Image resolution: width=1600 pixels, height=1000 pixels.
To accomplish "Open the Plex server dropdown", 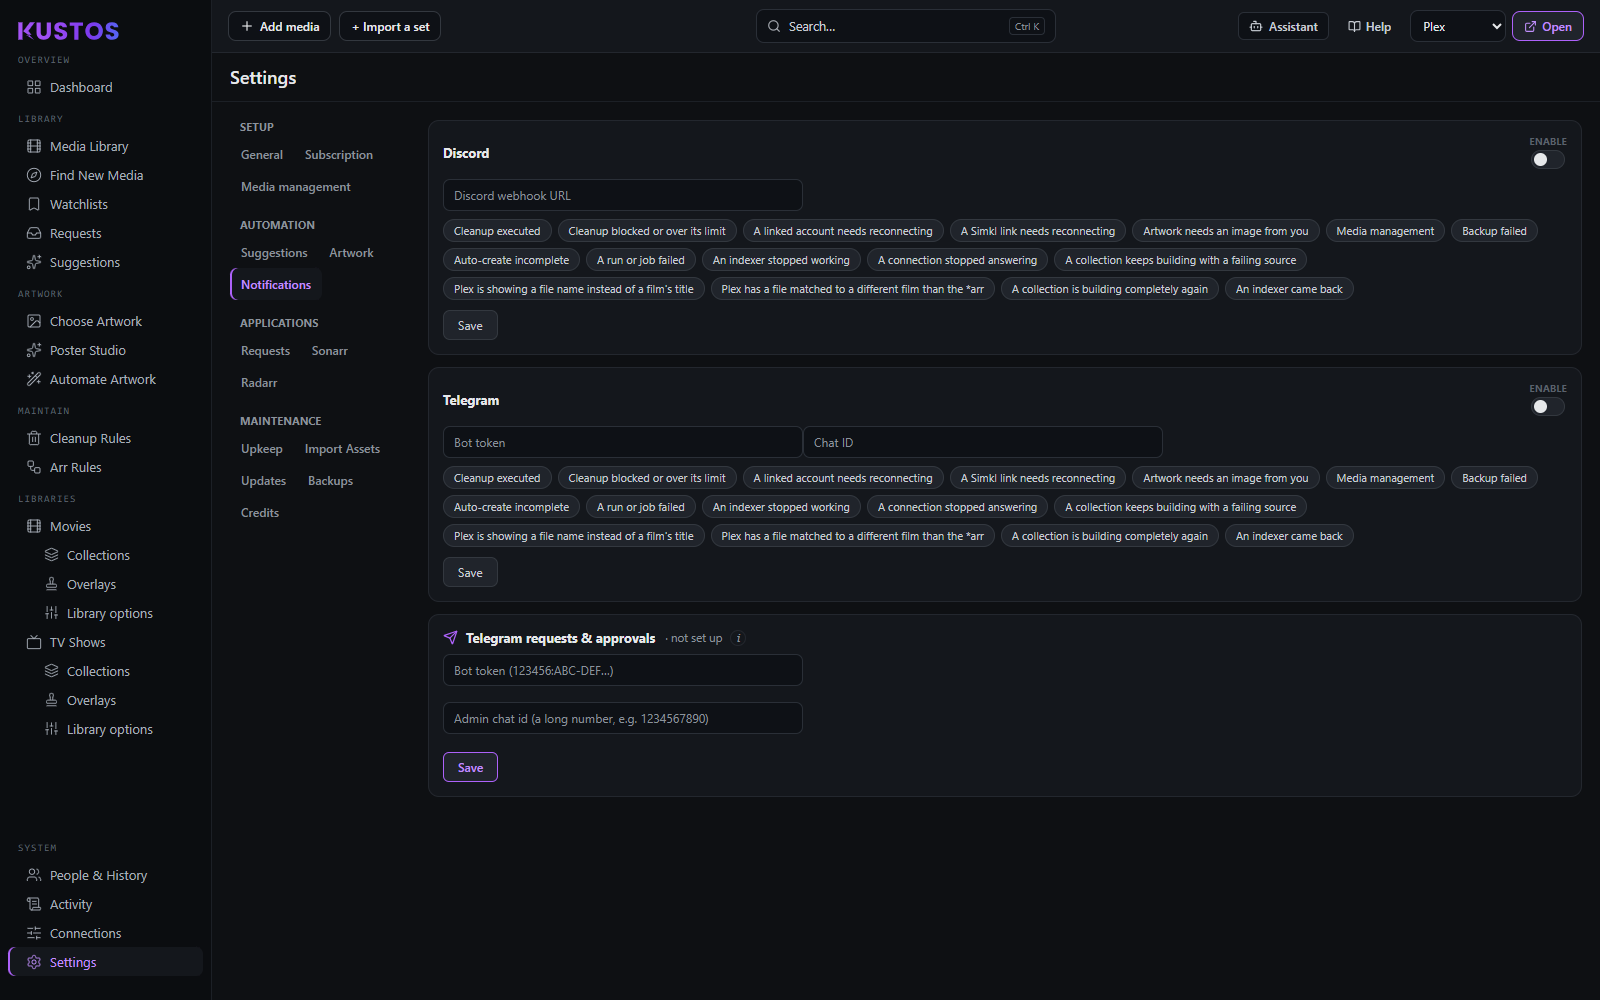I will [1458, 27].
